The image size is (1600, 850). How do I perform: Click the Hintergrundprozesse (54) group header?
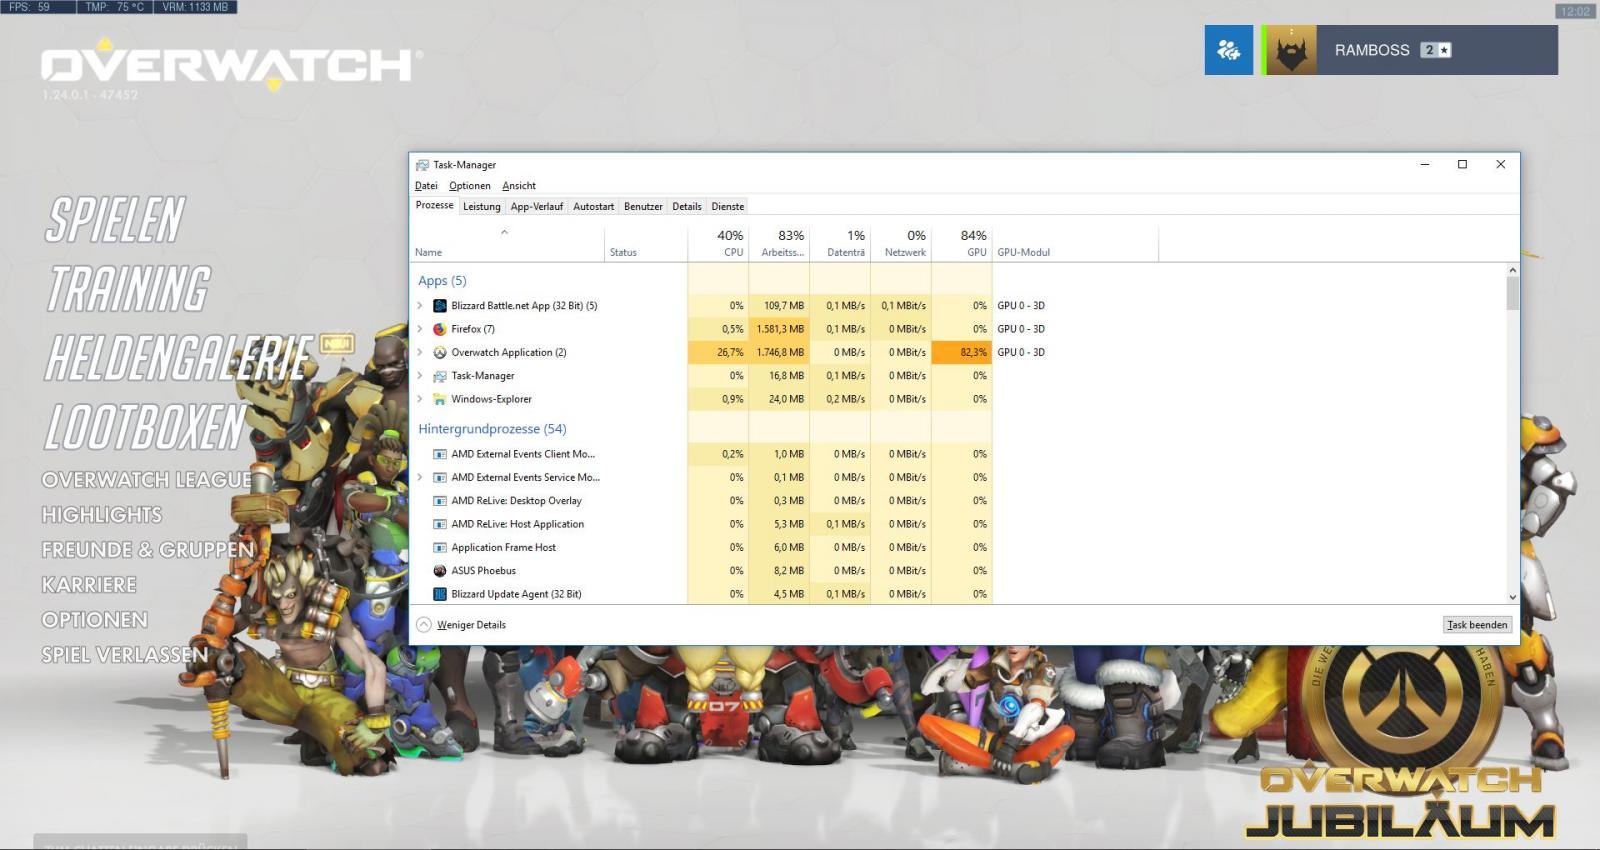pyautogui.click(x=492, y=429)
